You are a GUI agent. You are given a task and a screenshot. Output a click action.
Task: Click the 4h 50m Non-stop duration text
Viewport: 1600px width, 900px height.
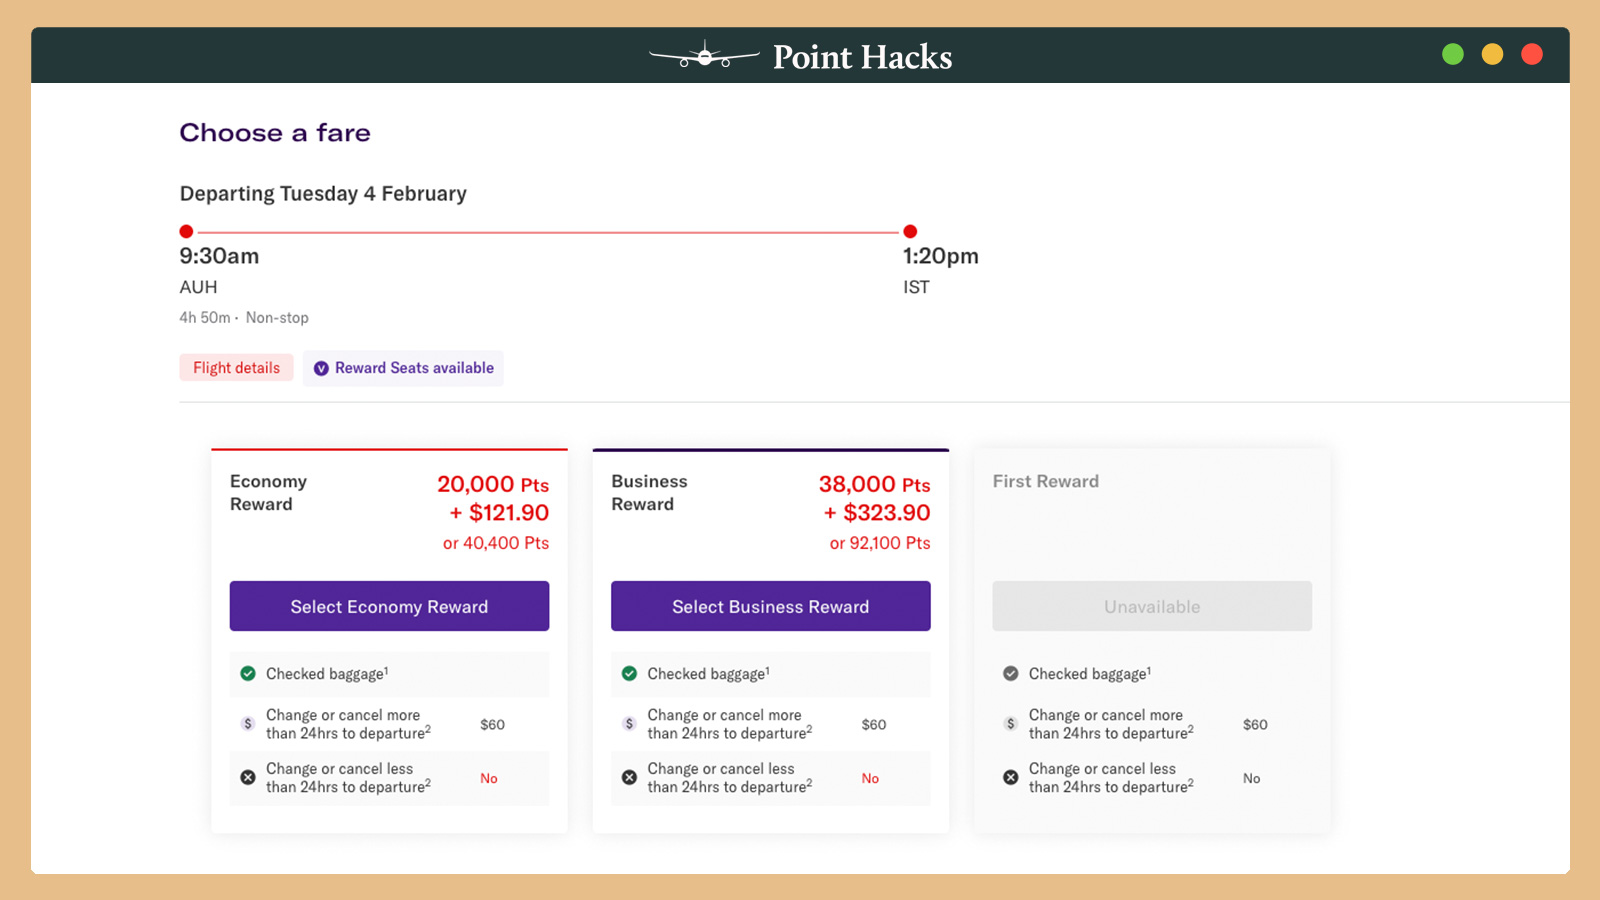pyautogui.click(x=244, y=318)
